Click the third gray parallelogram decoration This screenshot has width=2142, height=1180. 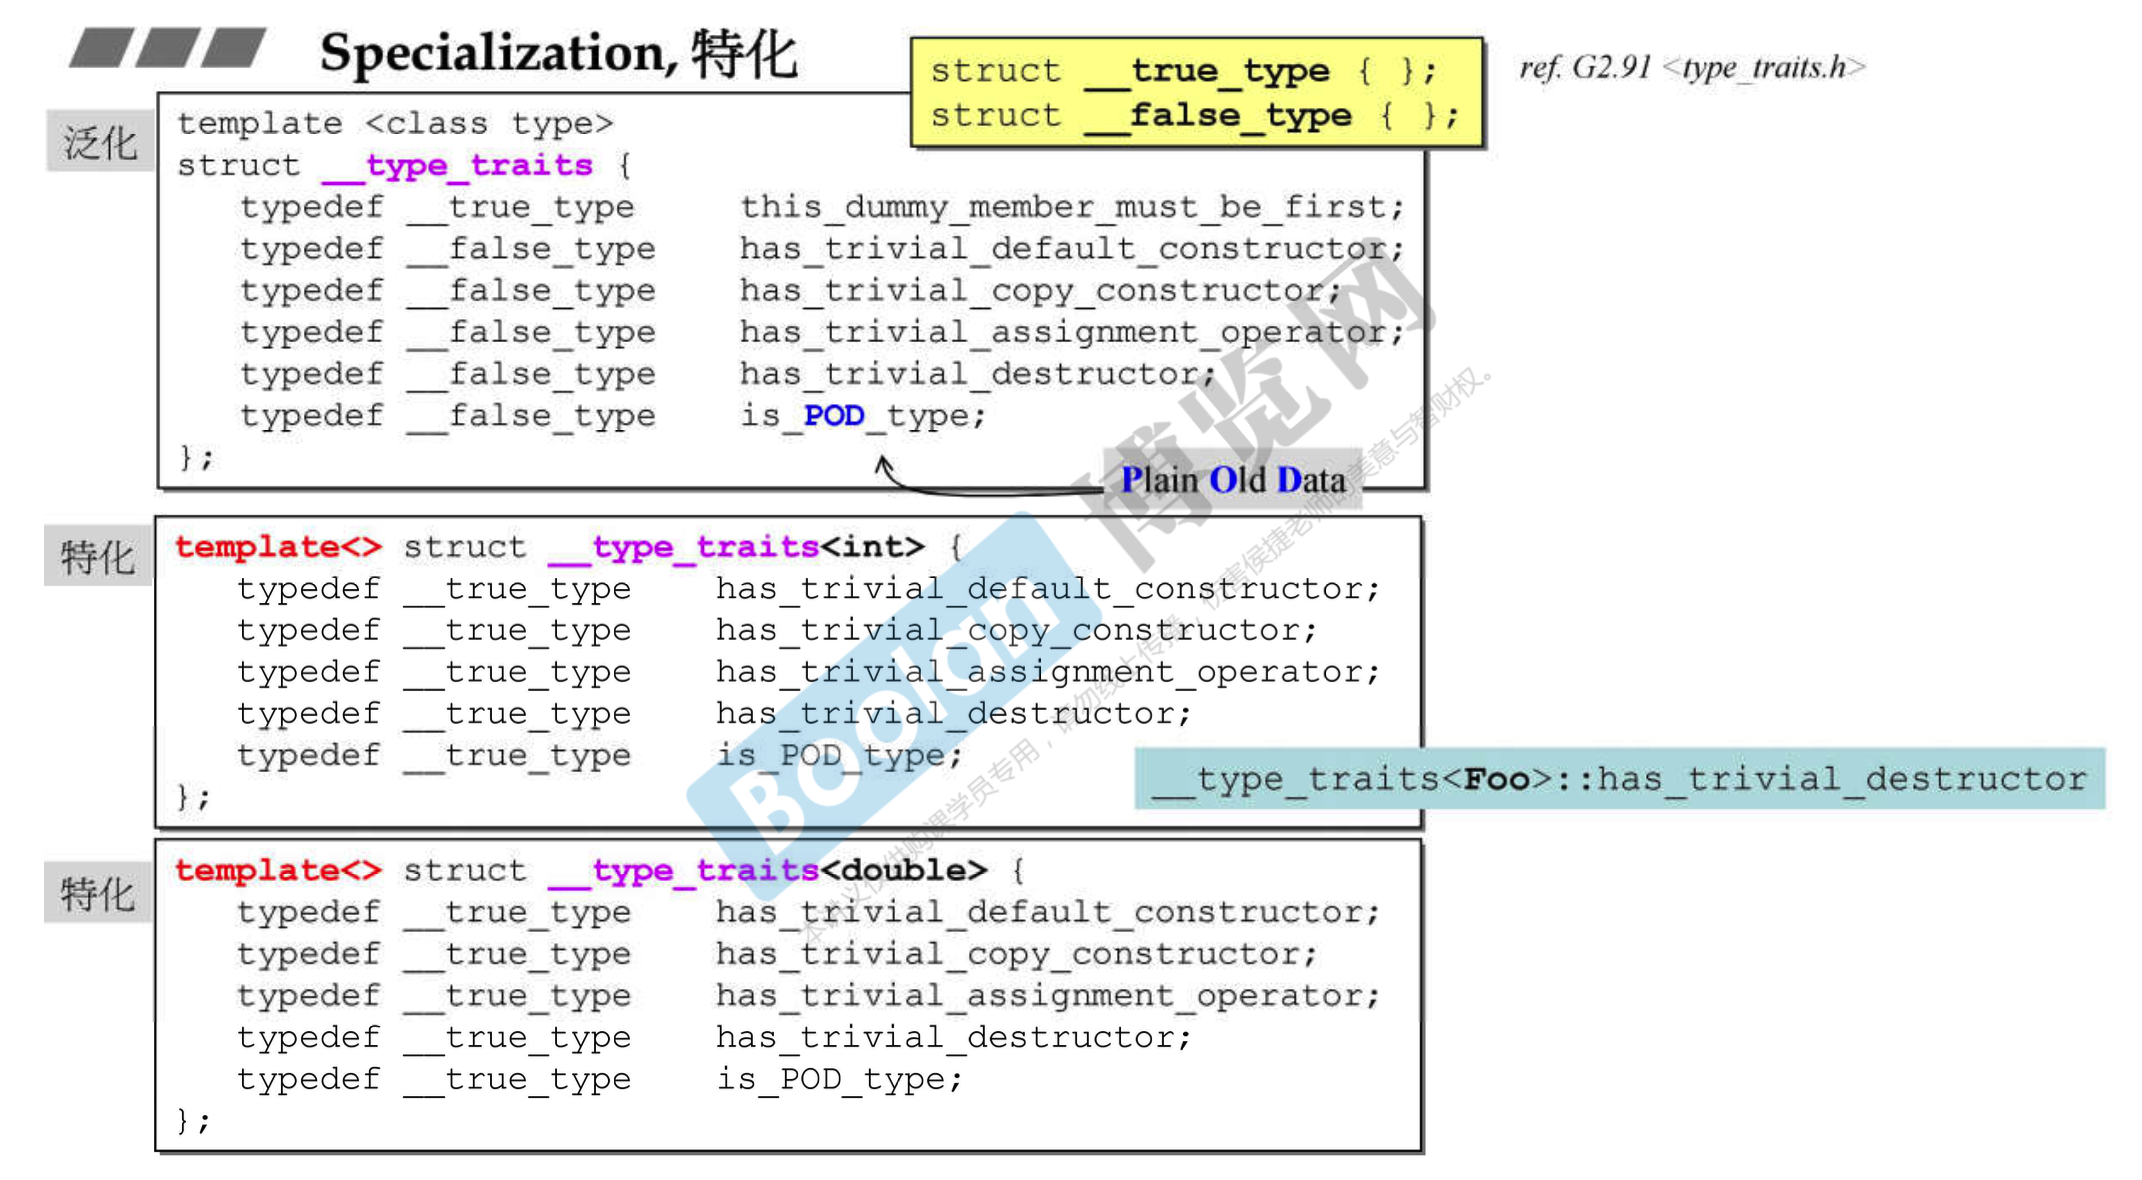(x=233, y=48)
